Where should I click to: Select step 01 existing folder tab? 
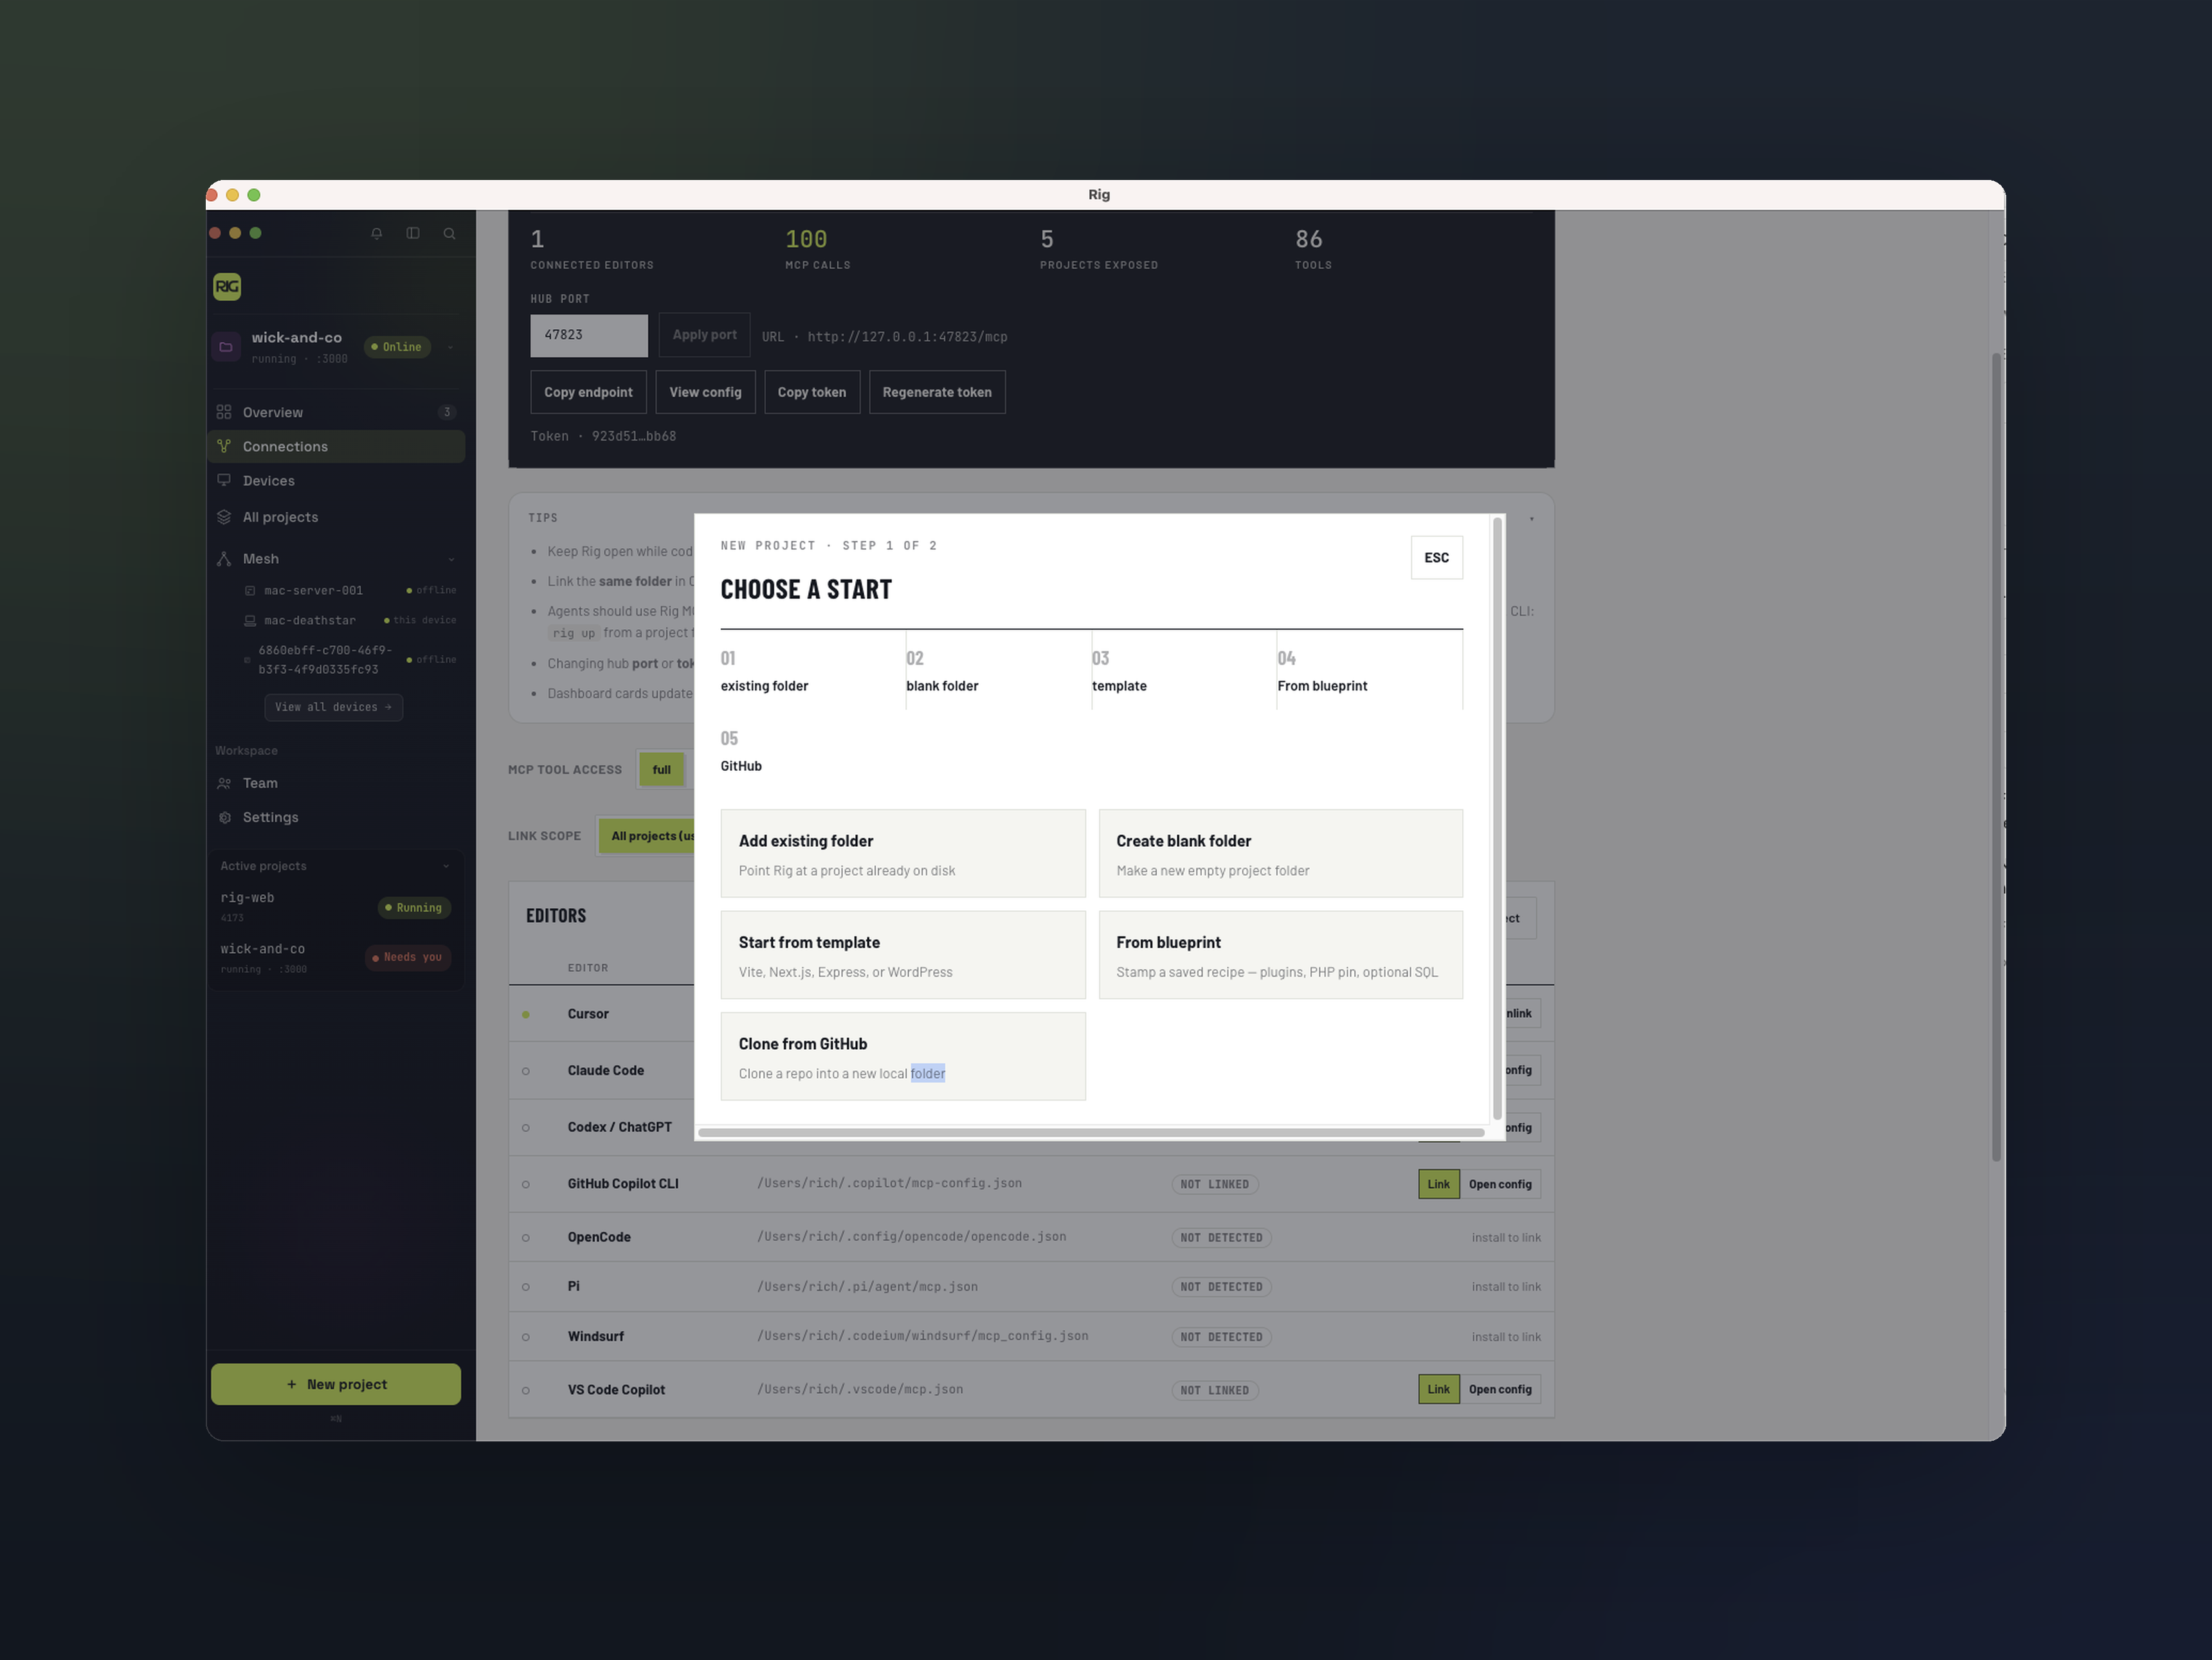(x=812, y=670)
